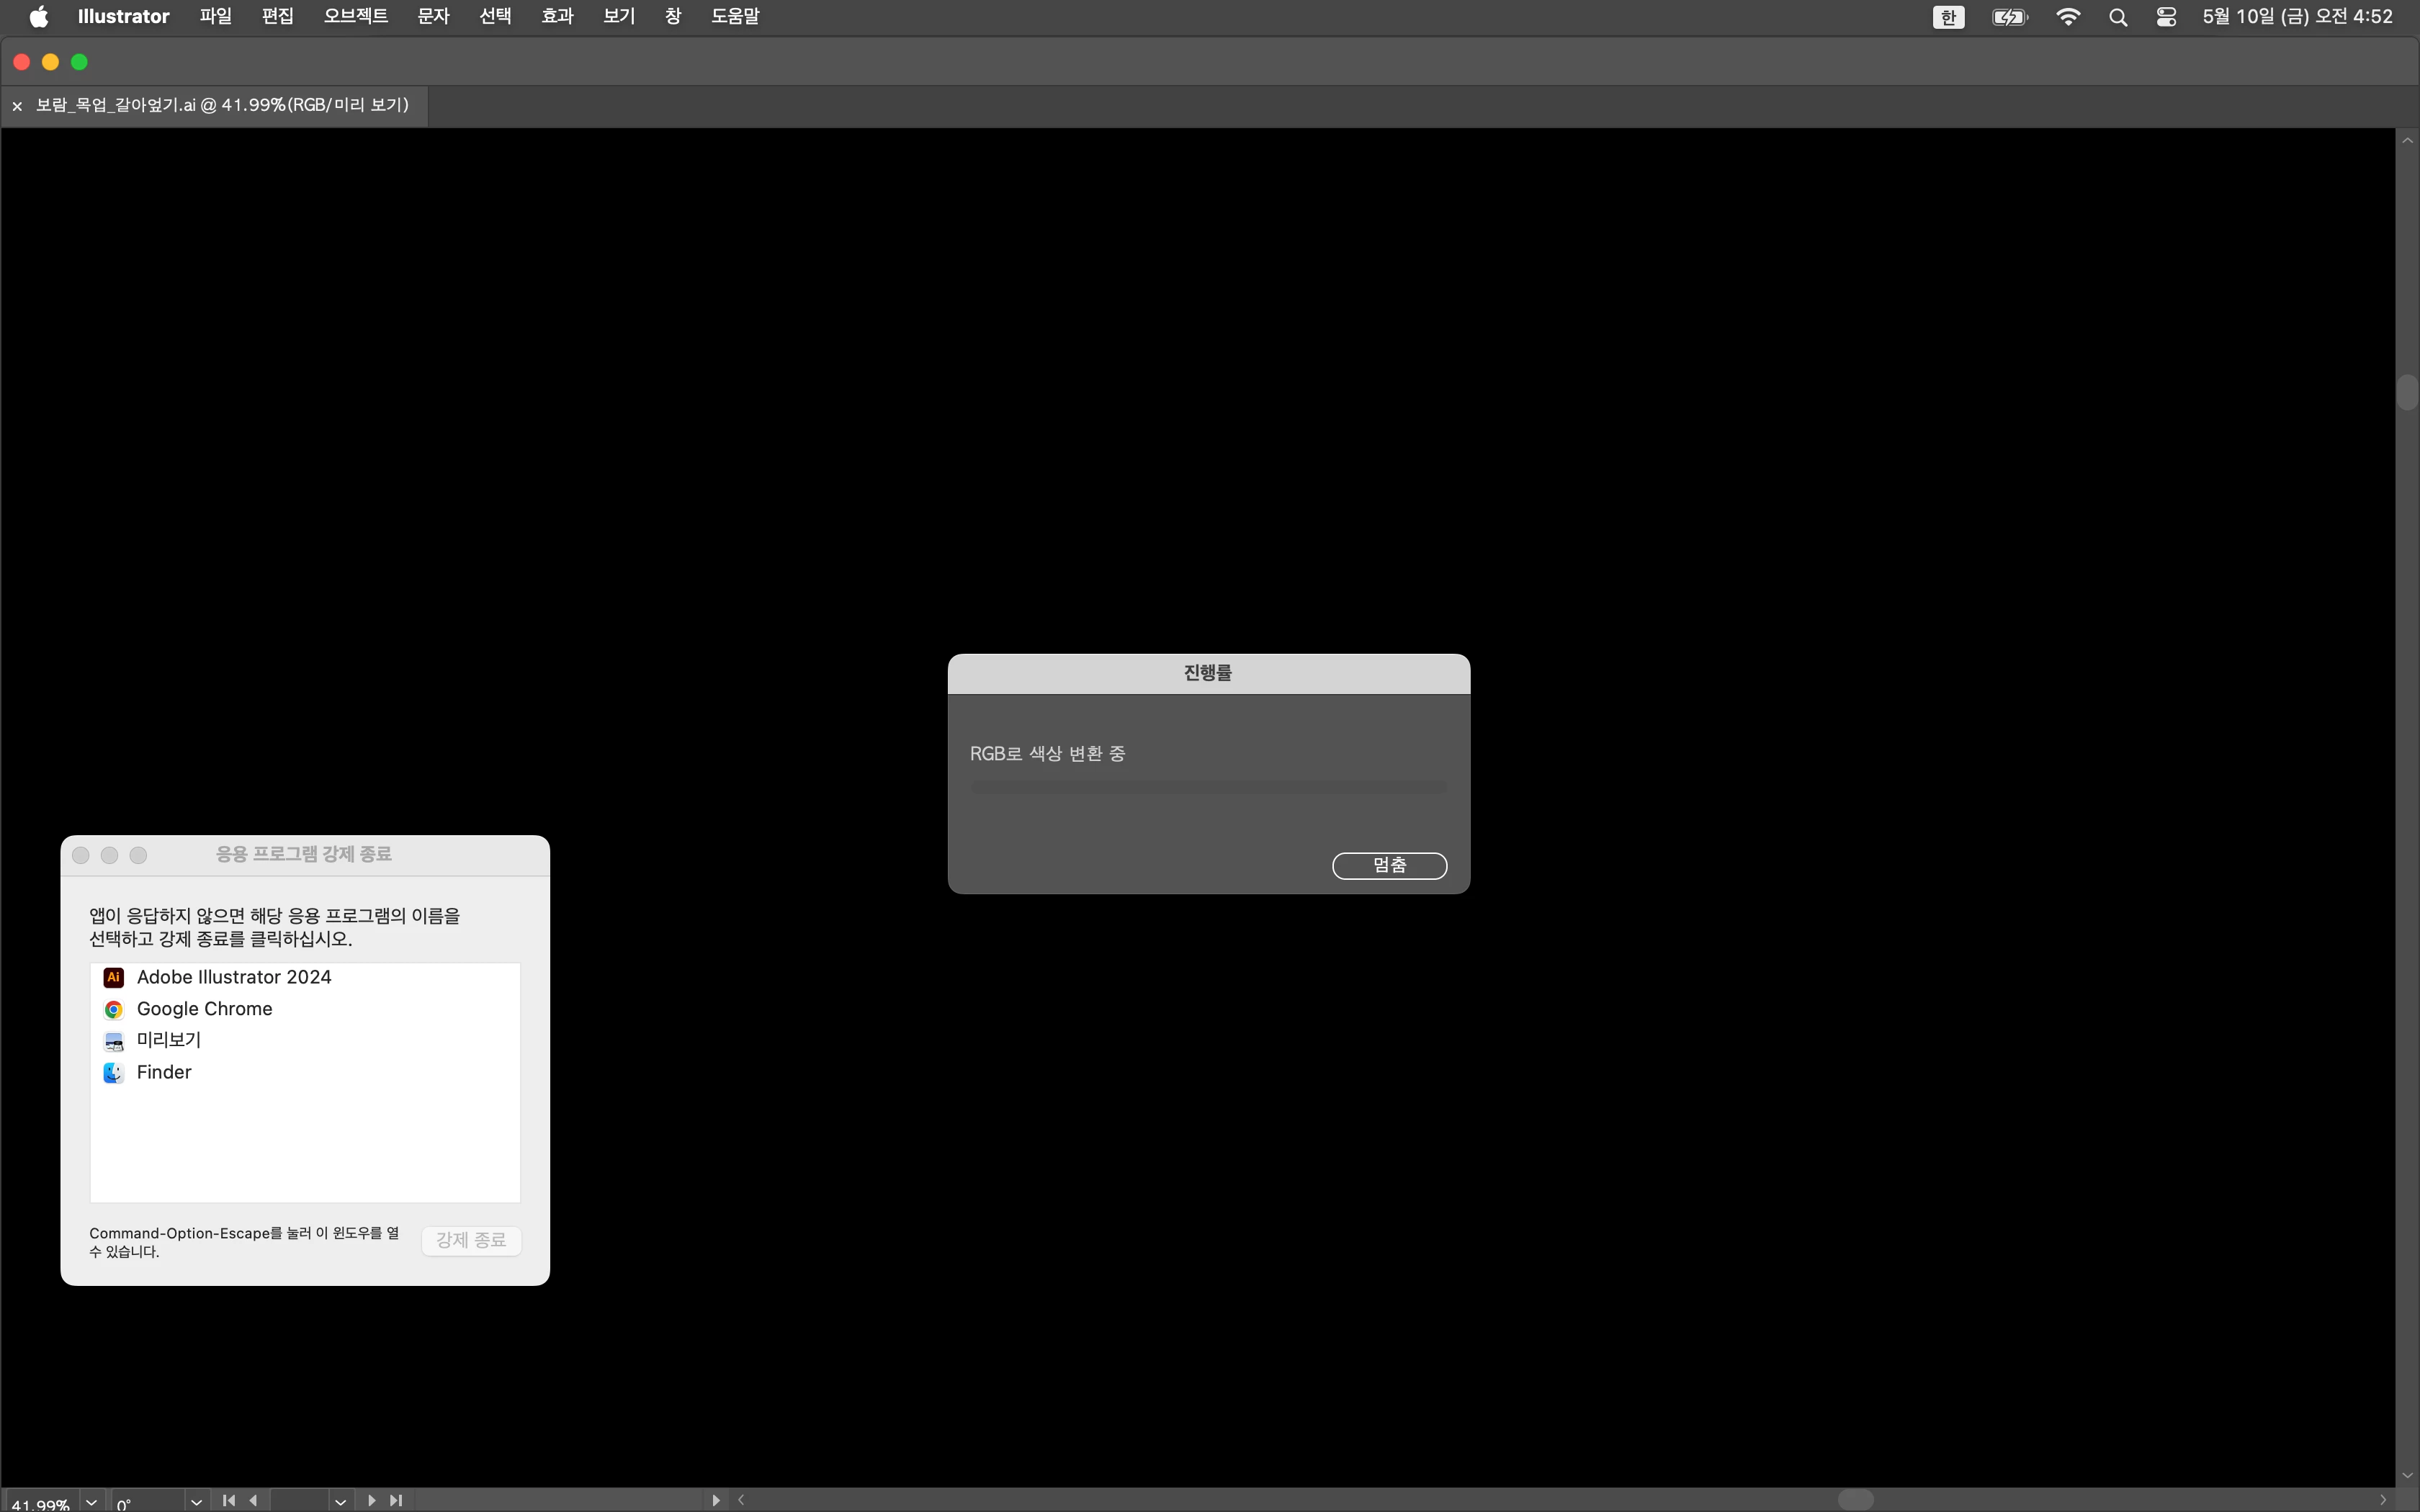2420x1512 pixels.
Task: Go to the previous artboard arrow
Action: [253, 1500]
